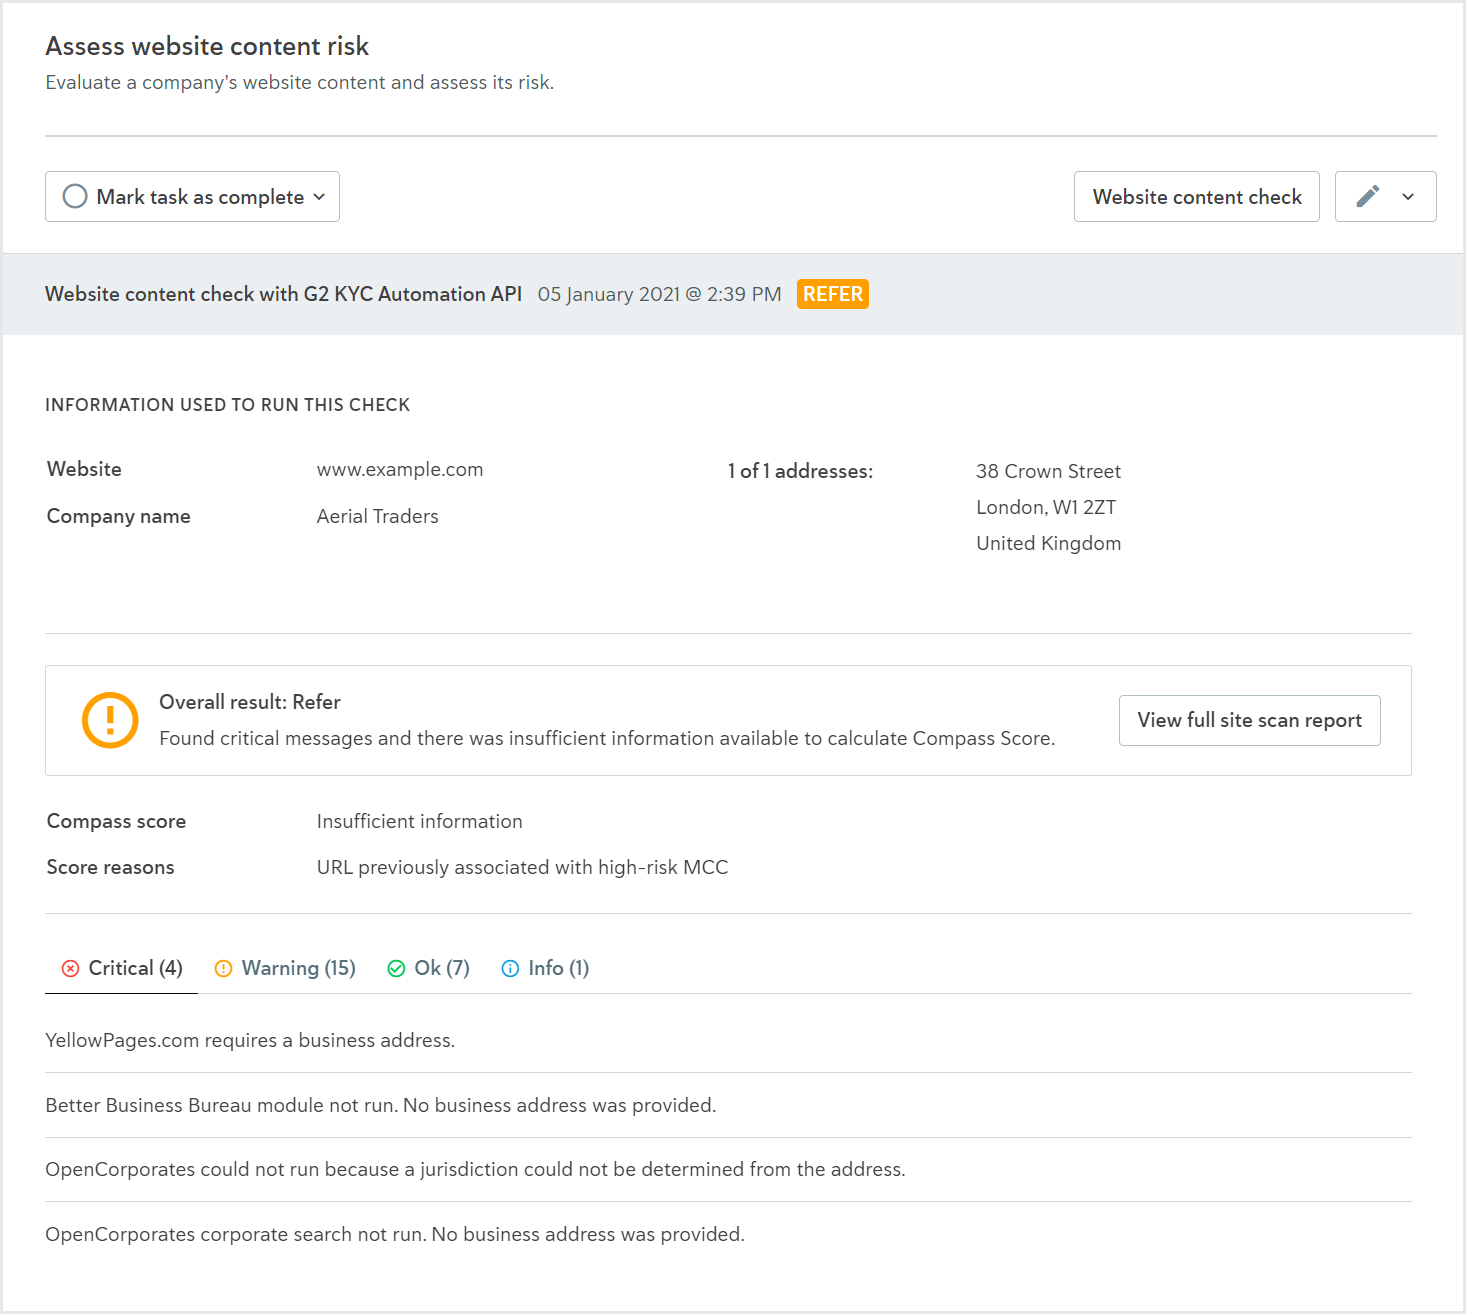
Task: Toggle the Mark task as complete circle
Action: [75, 196]
